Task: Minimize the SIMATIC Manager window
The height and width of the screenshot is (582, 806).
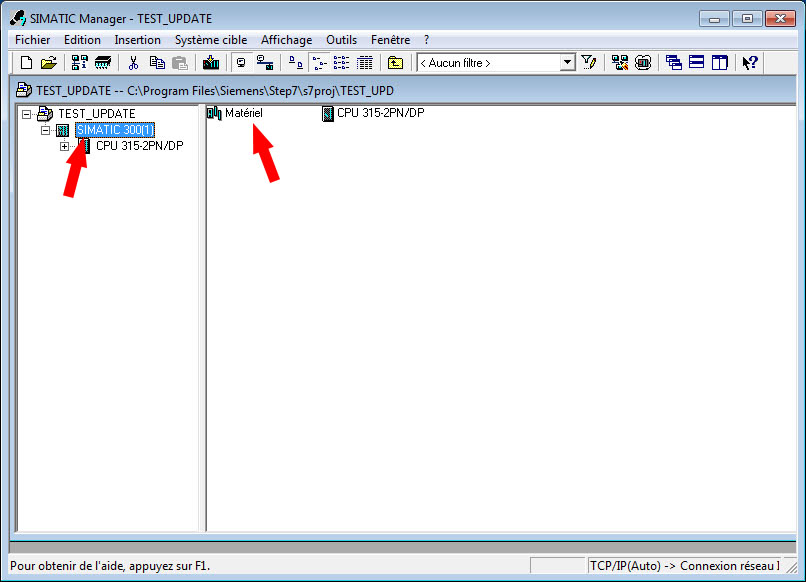Action: click(714, 19)
